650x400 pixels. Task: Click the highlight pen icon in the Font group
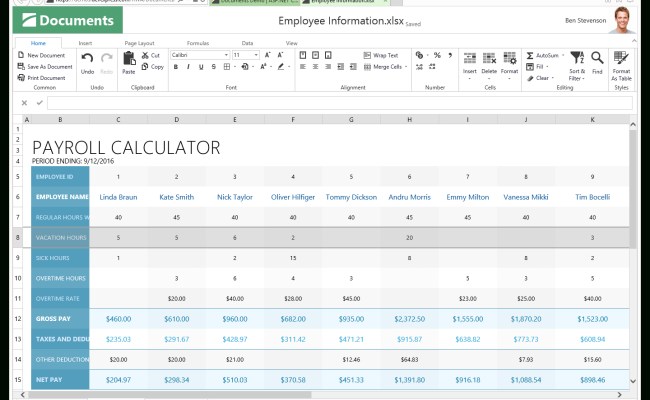point(281,67)
